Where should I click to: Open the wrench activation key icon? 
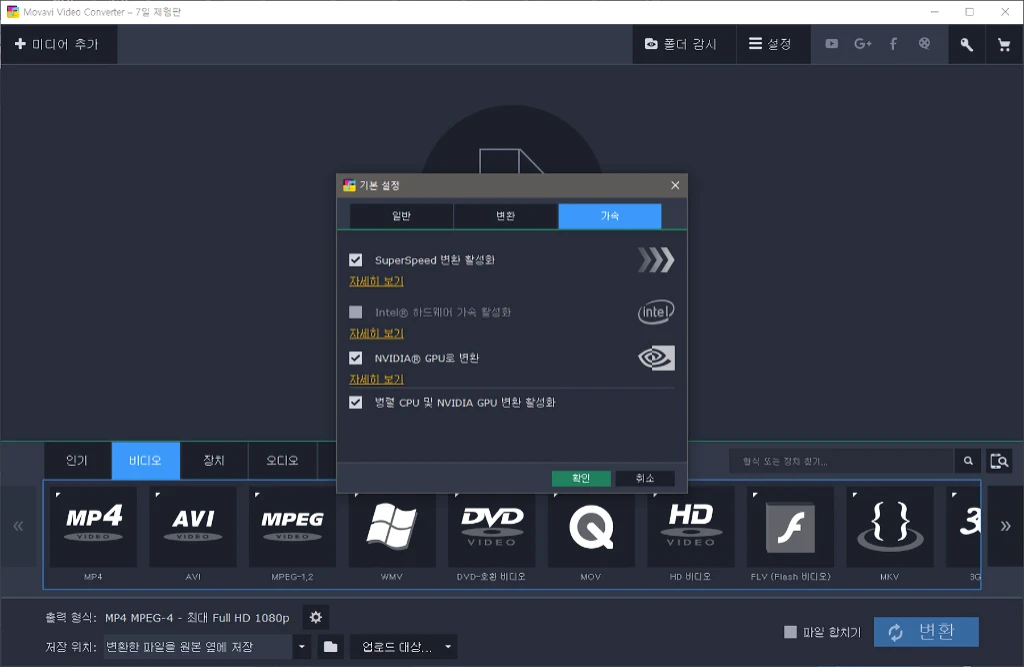[x=966, y=45]
